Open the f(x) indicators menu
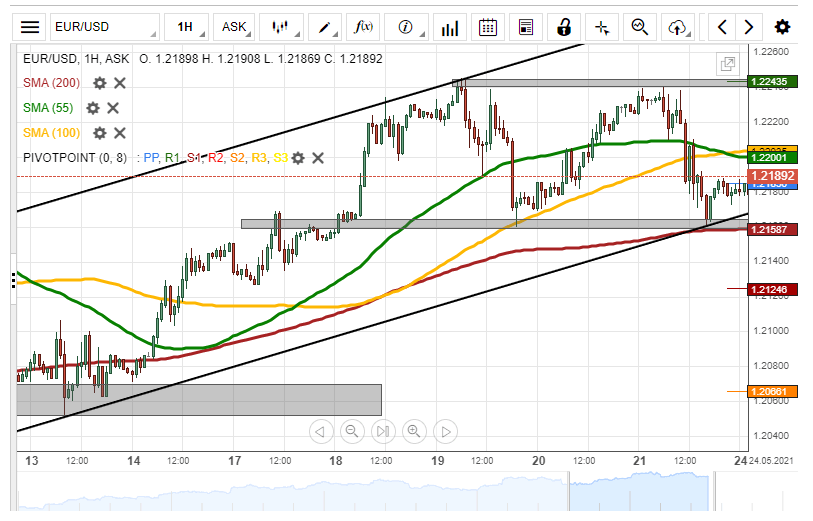Viewport: 813px width, 521px height. (363, 27)
